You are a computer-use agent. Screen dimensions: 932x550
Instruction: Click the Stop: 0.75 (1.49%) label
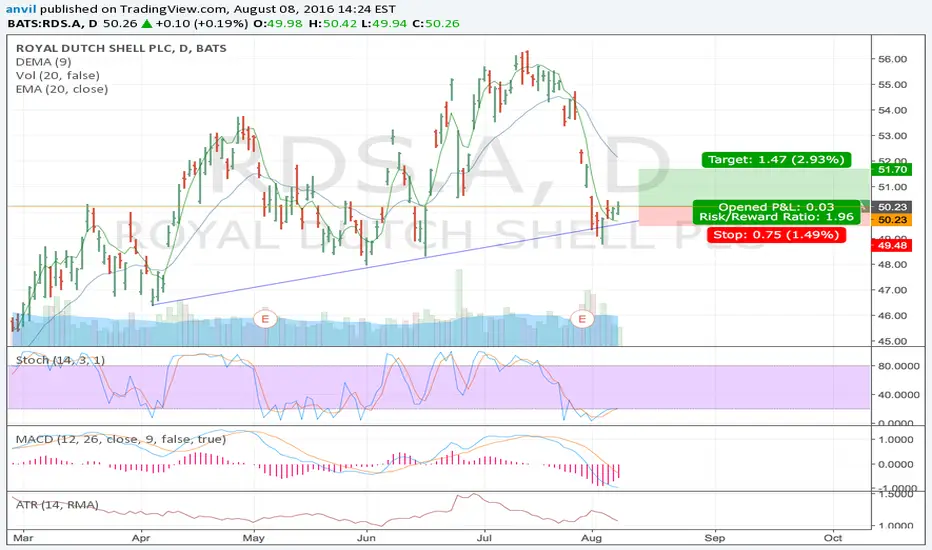coord(776,234)
